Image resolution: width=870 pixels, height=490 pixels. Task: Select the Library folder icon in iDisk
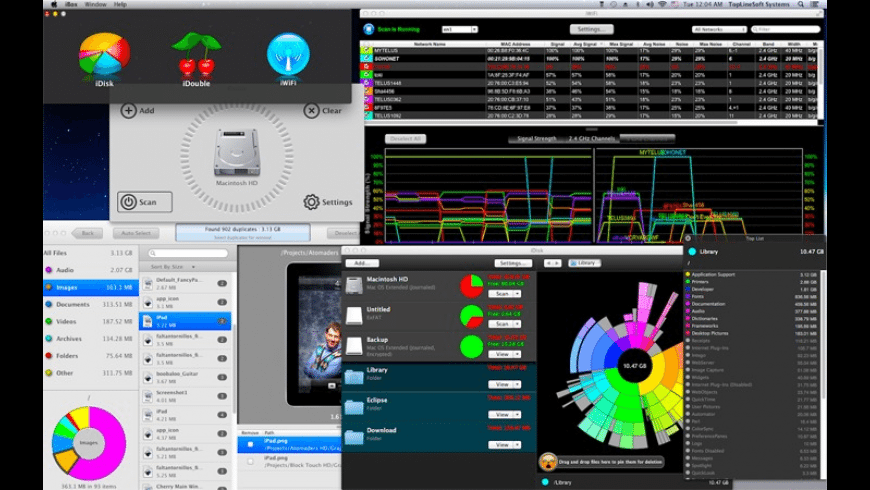point(354,376)
